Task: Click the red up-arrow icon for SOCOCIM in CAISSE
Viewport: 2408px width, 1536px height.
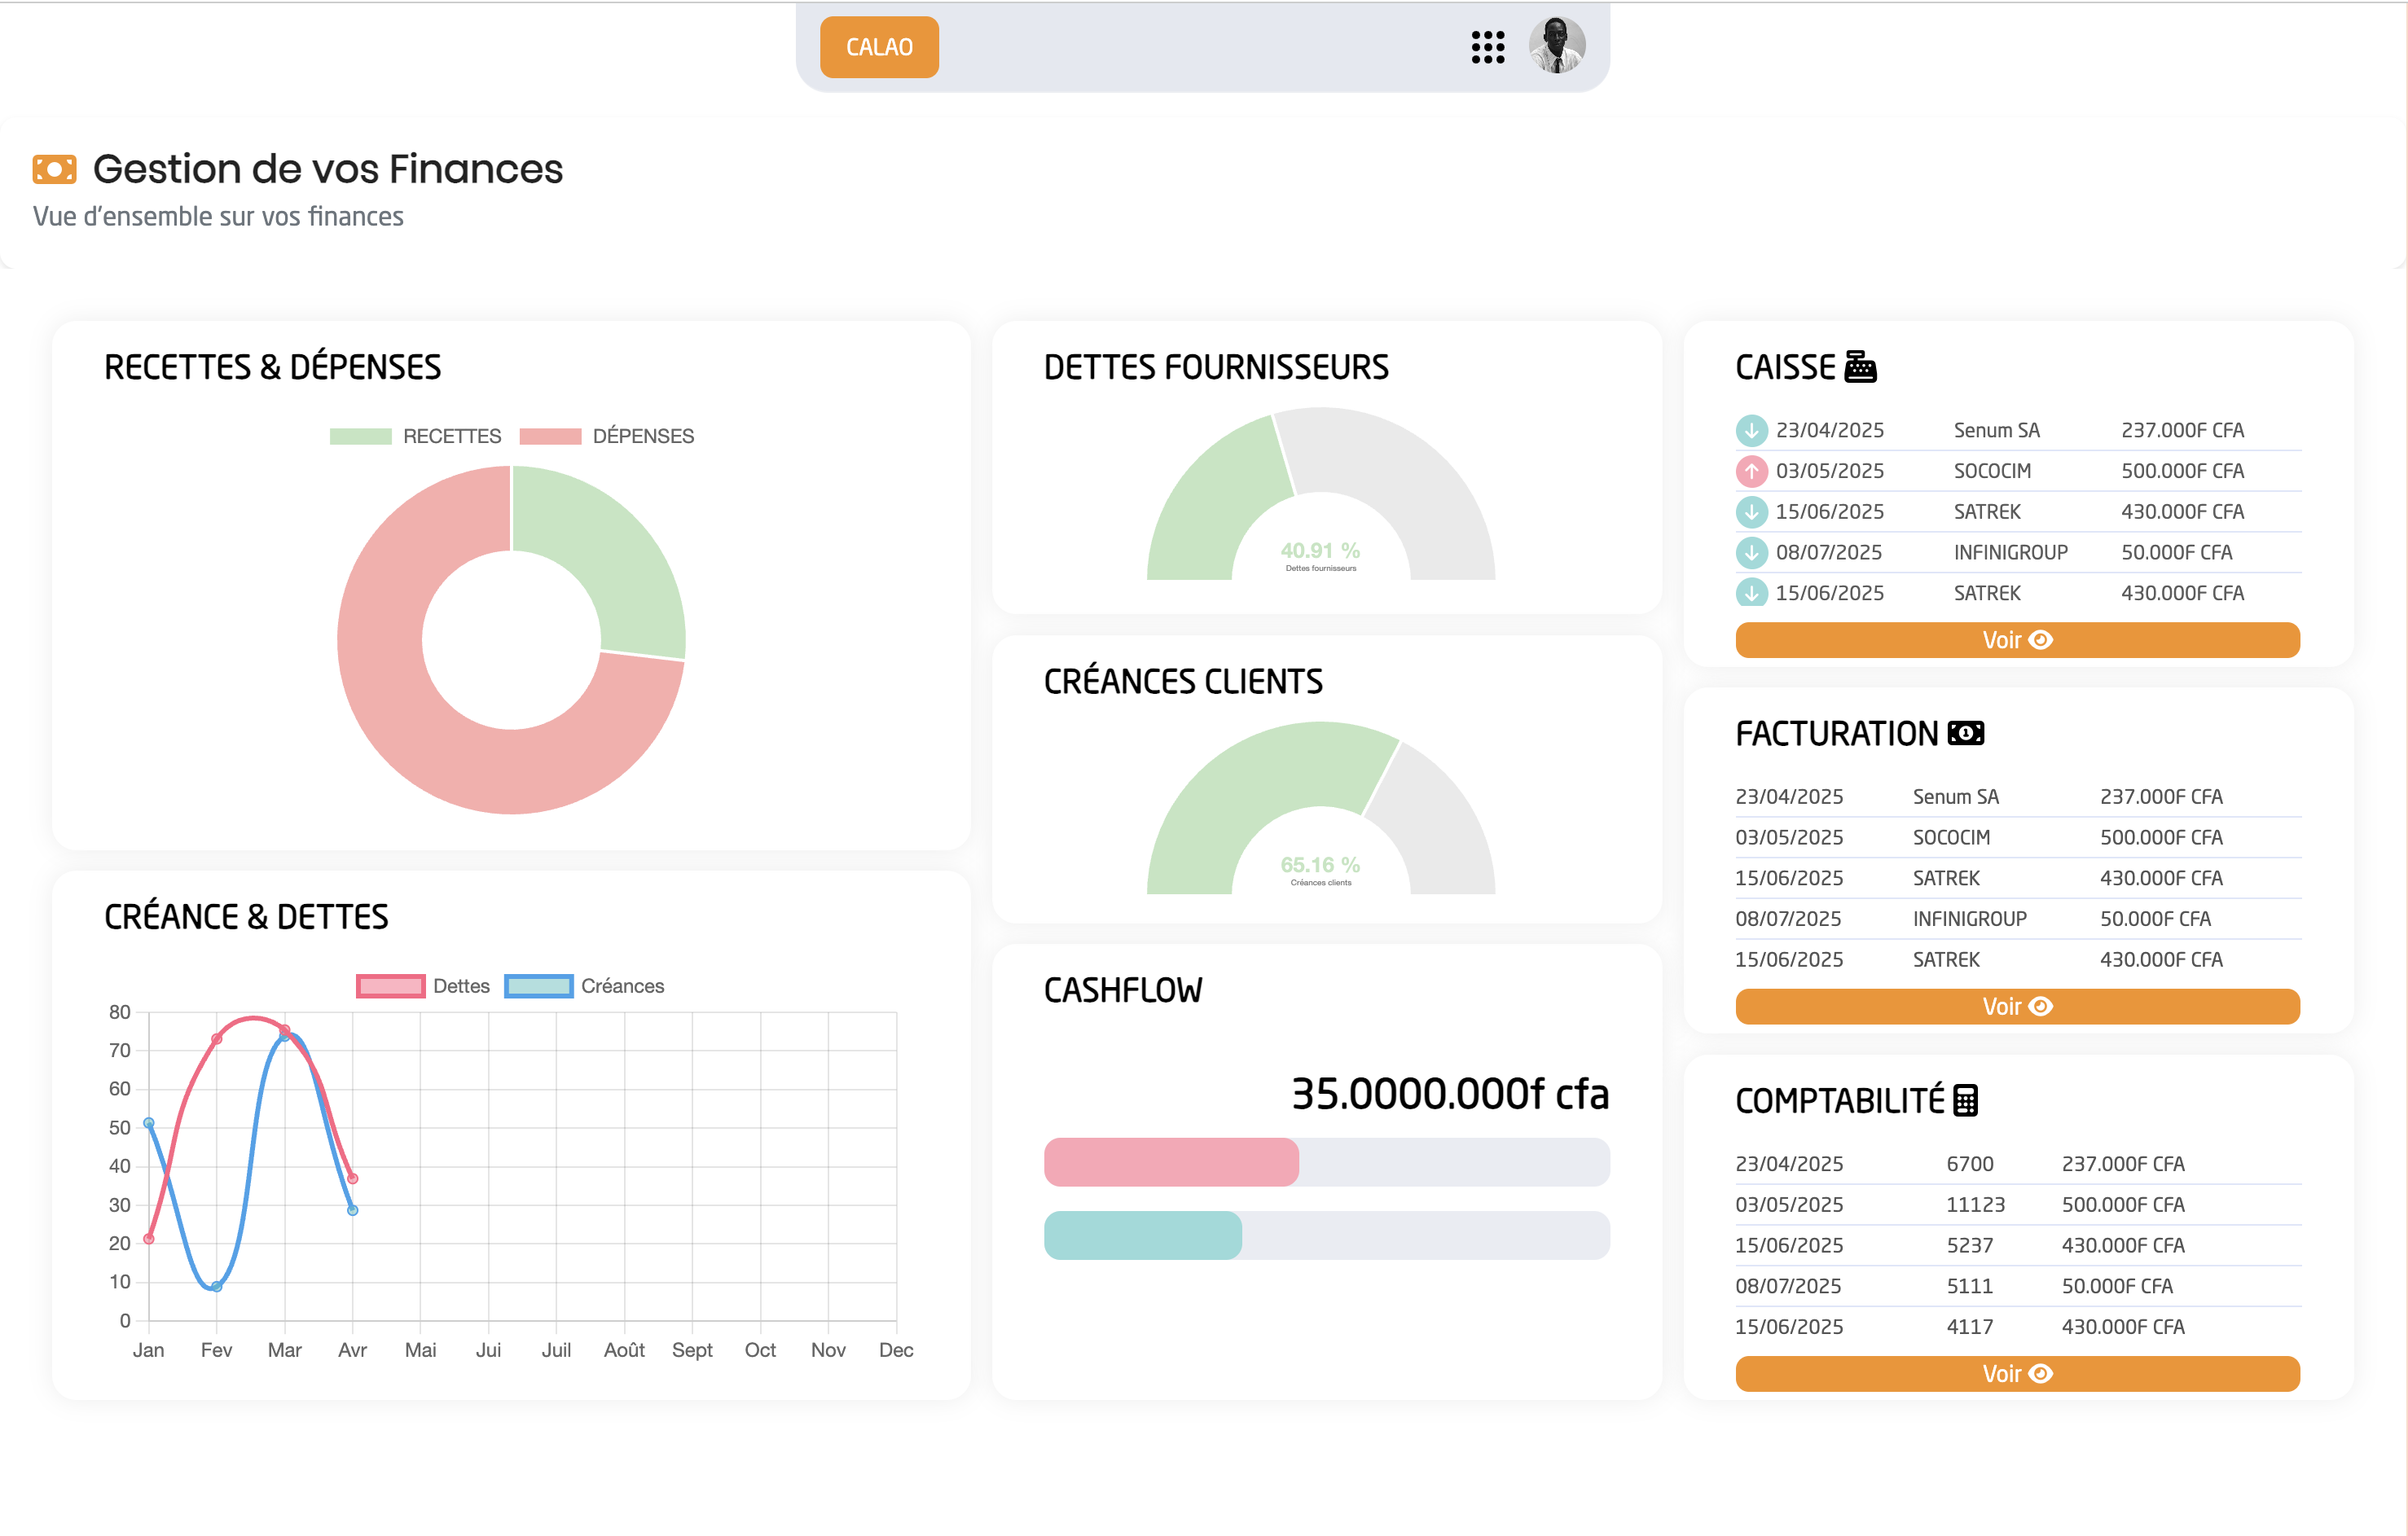Action: 1751,470
